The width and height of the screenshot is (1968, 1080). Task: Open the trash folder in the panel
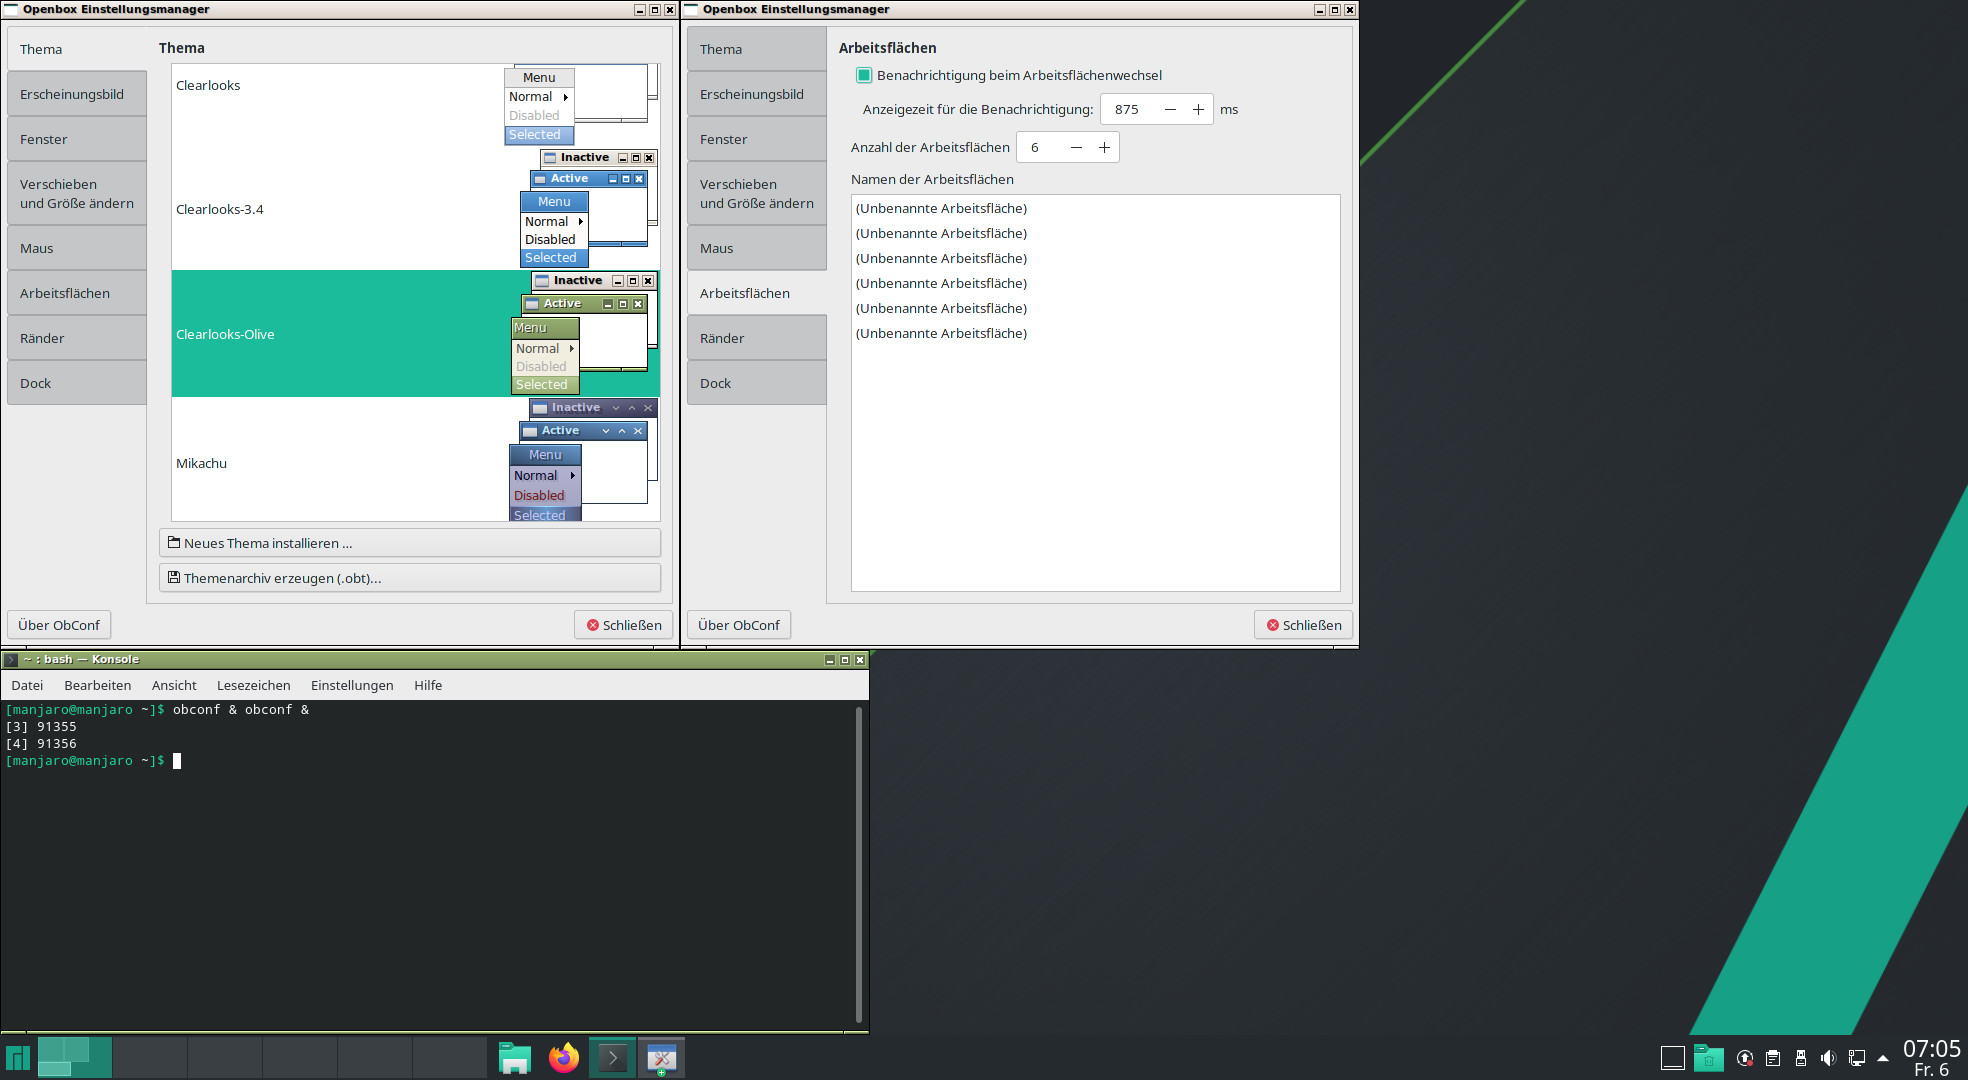1709,1058
